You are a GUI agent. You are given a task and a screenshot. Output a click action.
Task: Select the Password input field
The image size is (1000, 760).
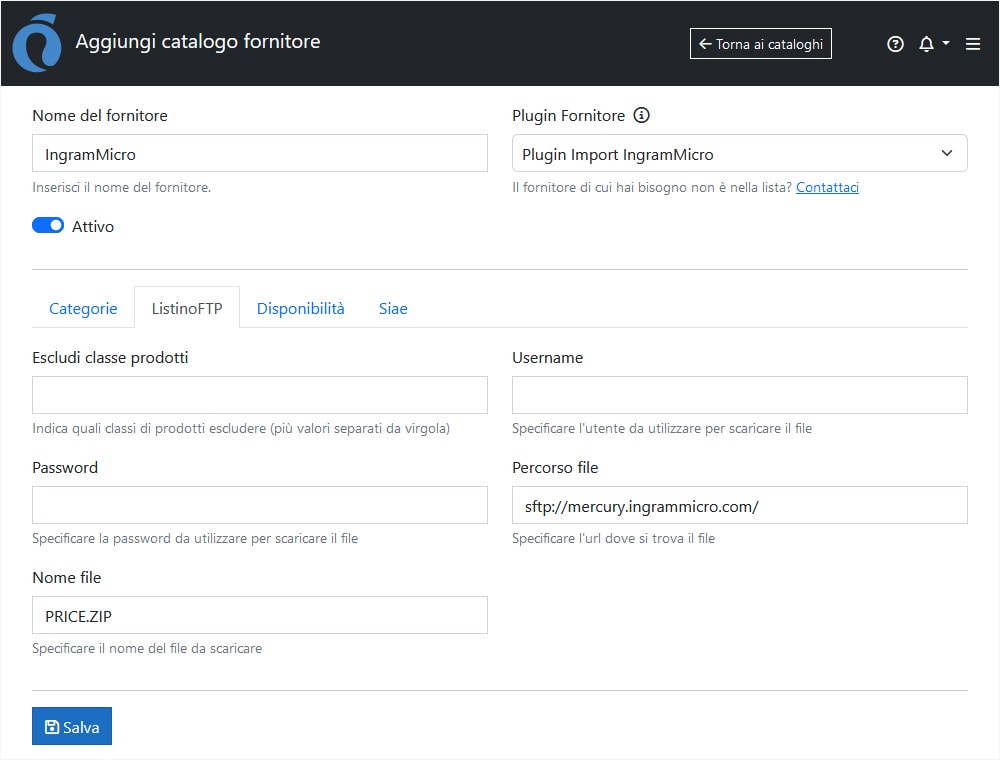[259, 505]
